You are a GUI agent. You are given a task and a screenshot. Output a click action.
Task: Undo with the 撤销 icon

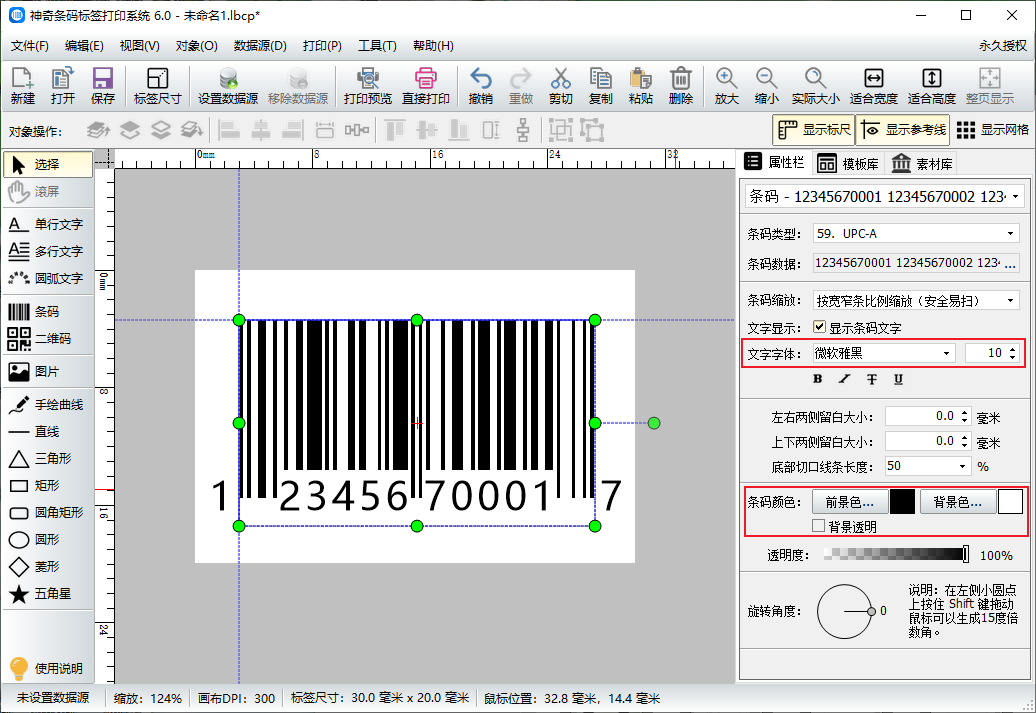480,86
